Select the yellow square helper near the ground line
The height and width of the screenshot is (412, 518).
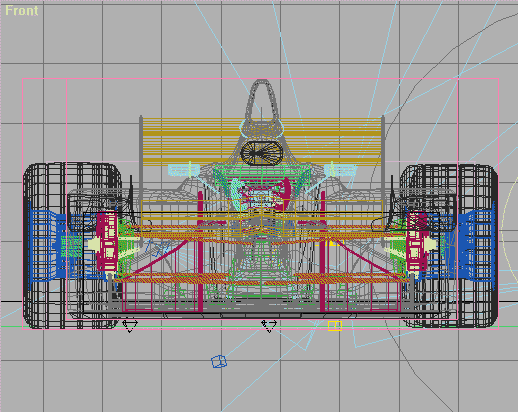click(x=335, y=326)
